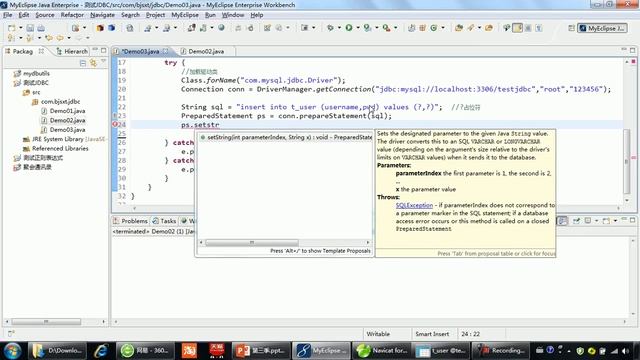Close the Demo03.java editor tab
This screenshot has width=640, height=360.
coord(166,51)
